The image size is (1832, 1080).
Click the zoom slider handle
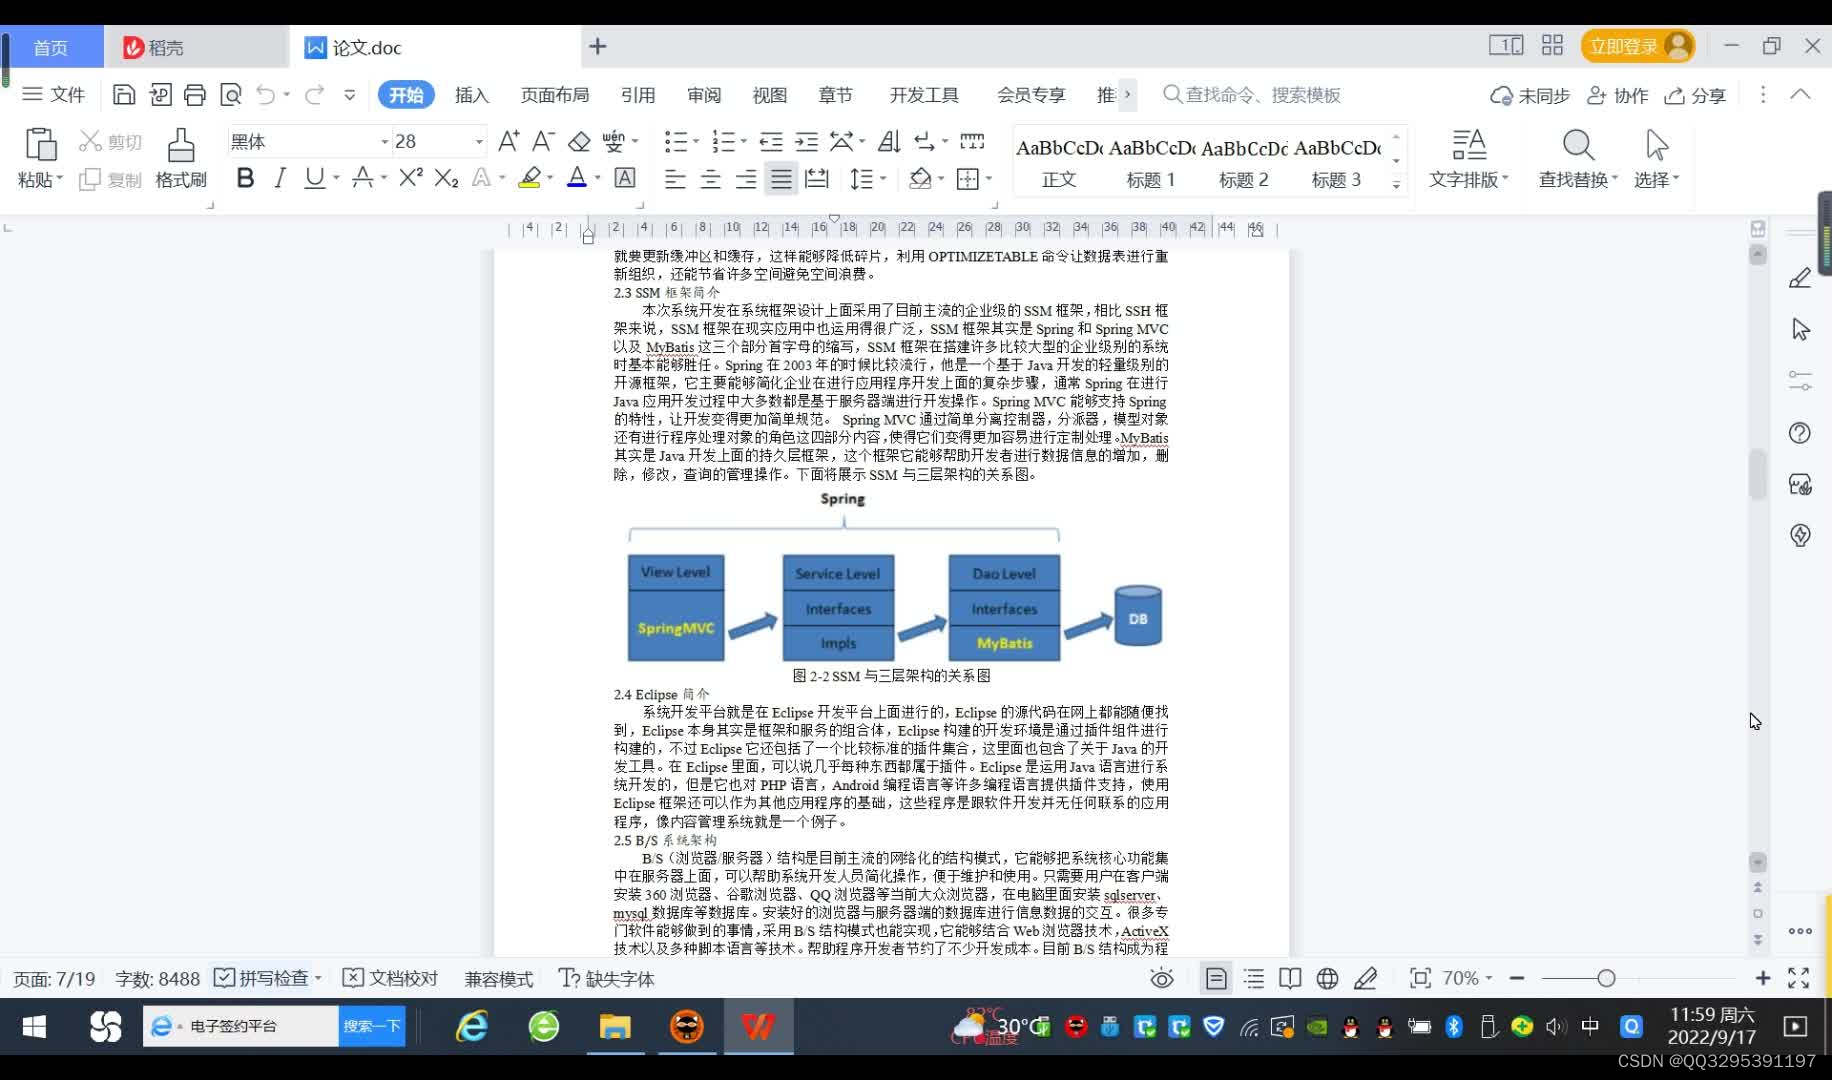[x=1606, y=978]
